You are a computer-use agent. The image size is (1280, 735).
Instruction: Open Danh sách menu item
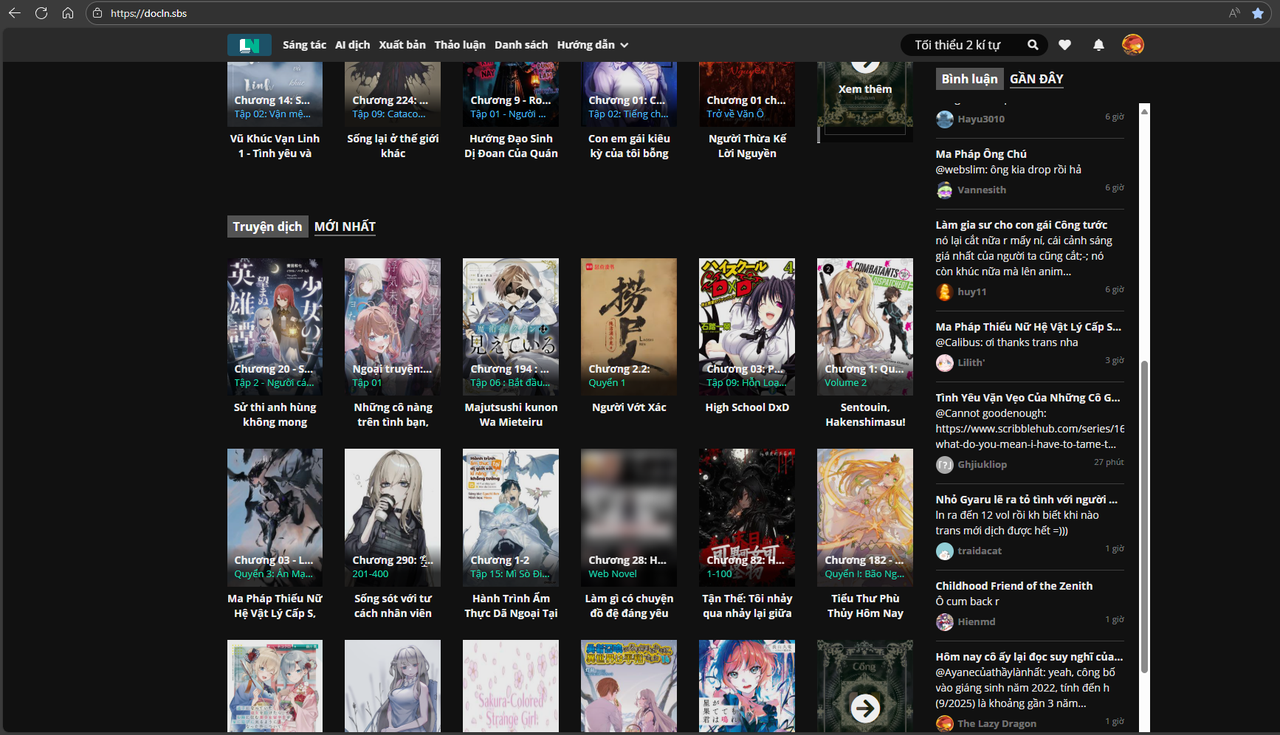[x=521, y=45]
